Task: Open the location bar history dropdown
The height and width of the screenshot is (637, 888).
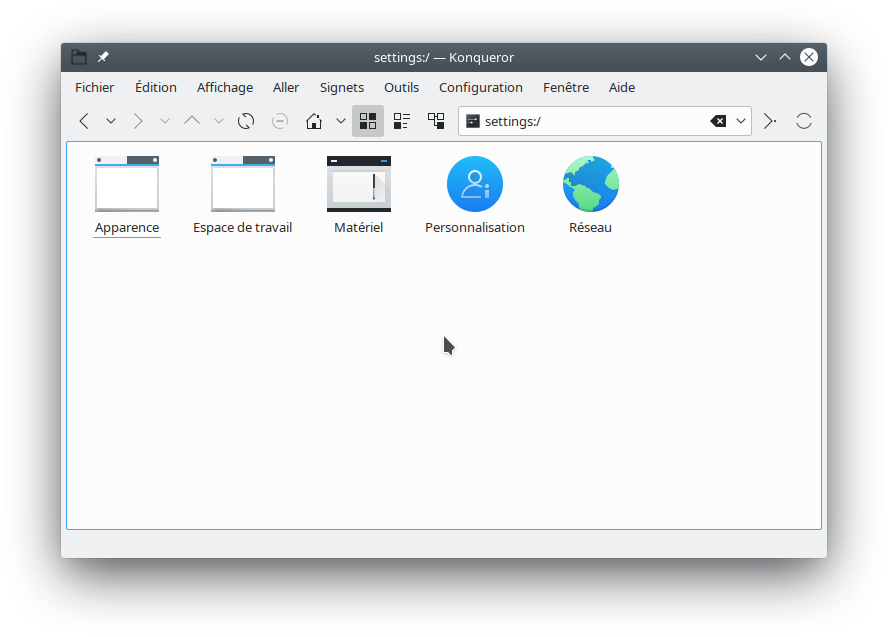Action: click(x=741, y=121)
